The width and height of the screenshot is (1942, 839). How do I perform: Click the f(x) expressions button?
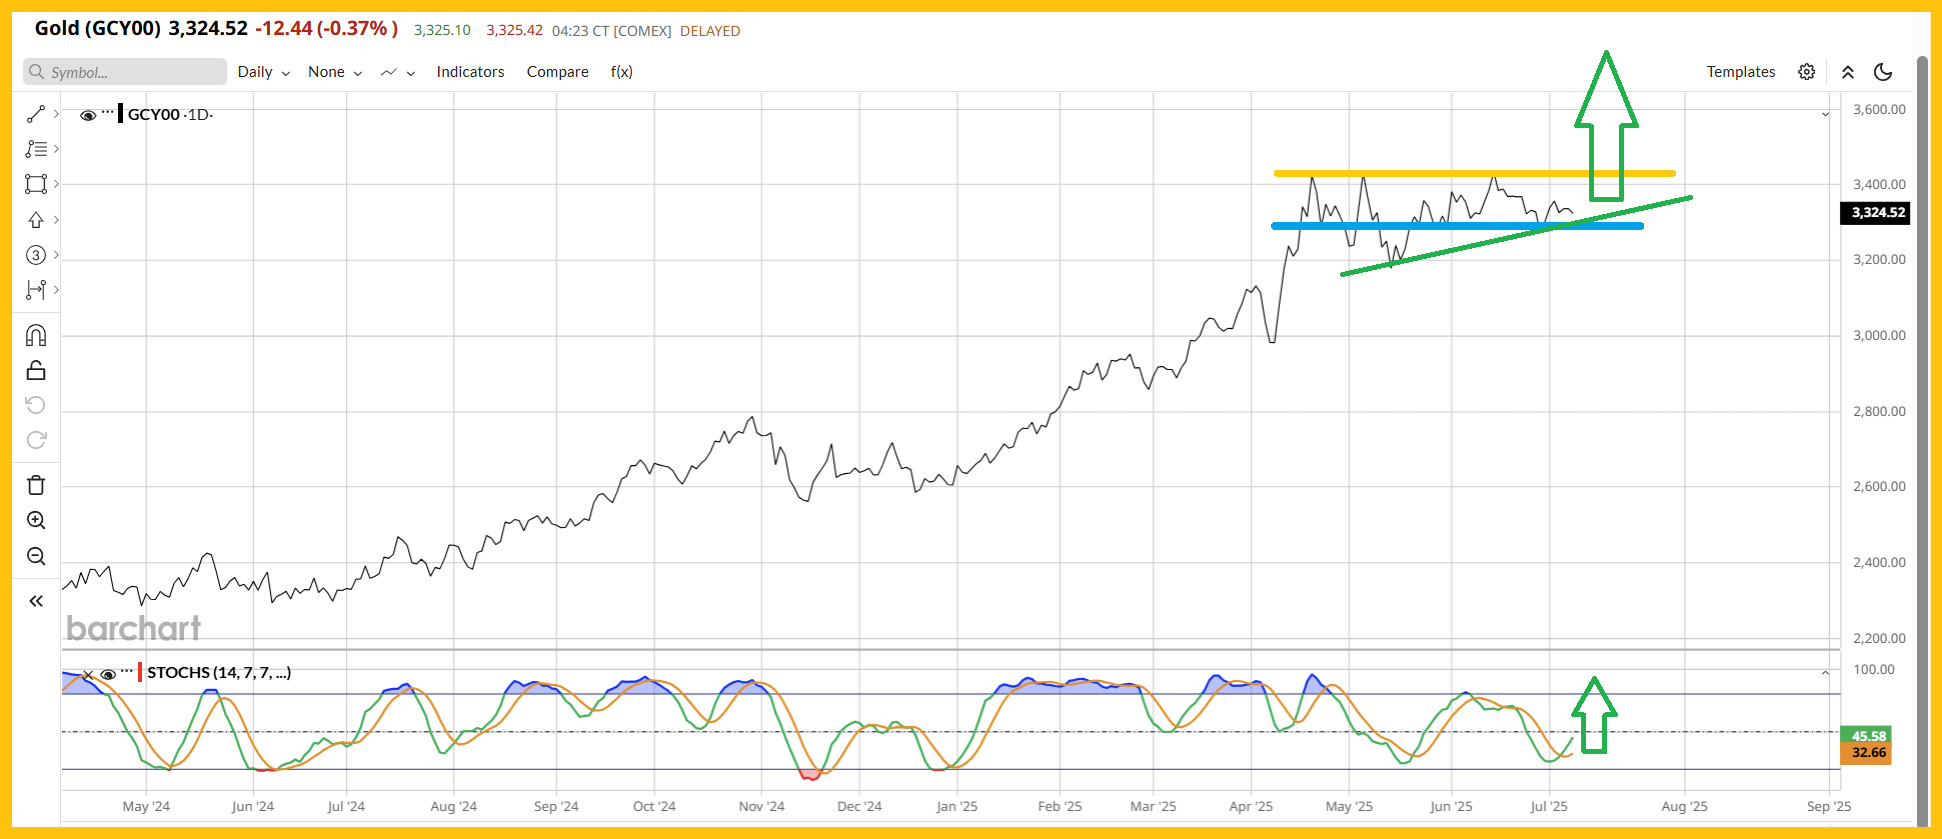621,72
